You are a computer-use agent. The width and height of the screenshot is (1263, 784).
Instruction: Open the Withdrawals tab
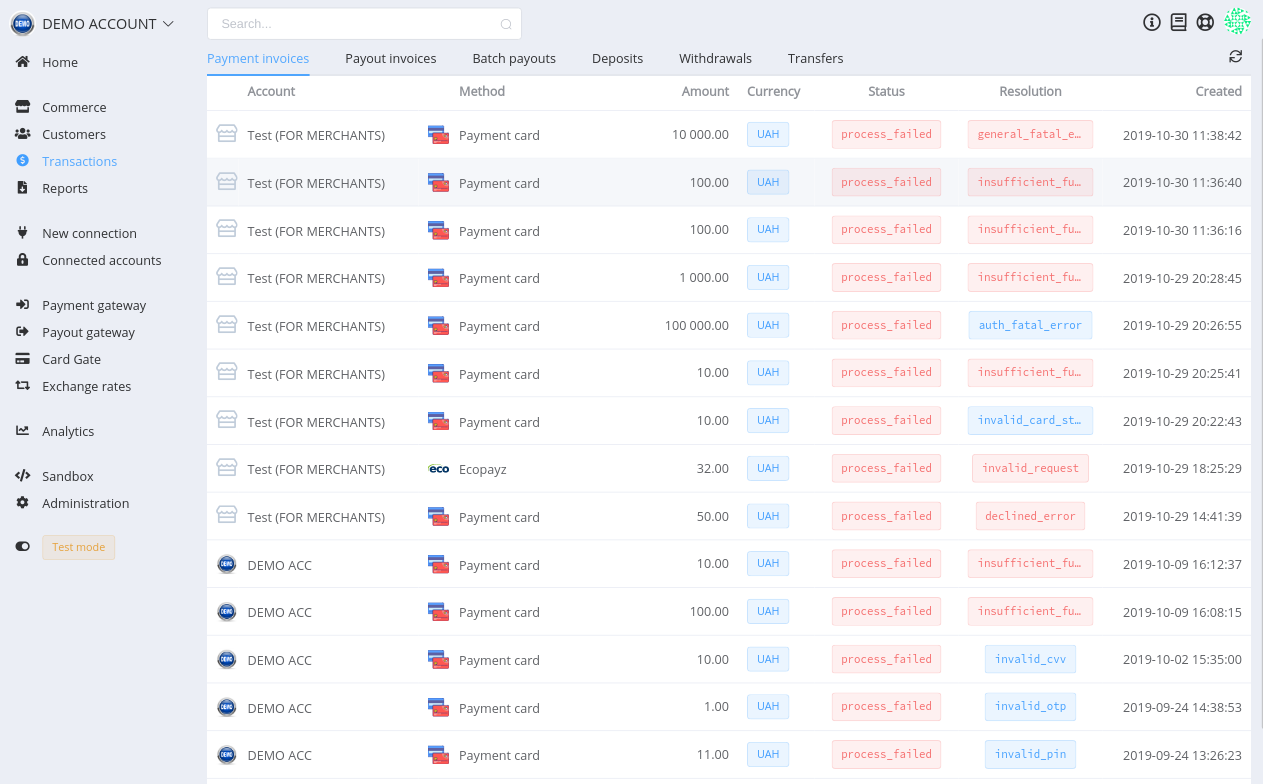click(715, 59)
